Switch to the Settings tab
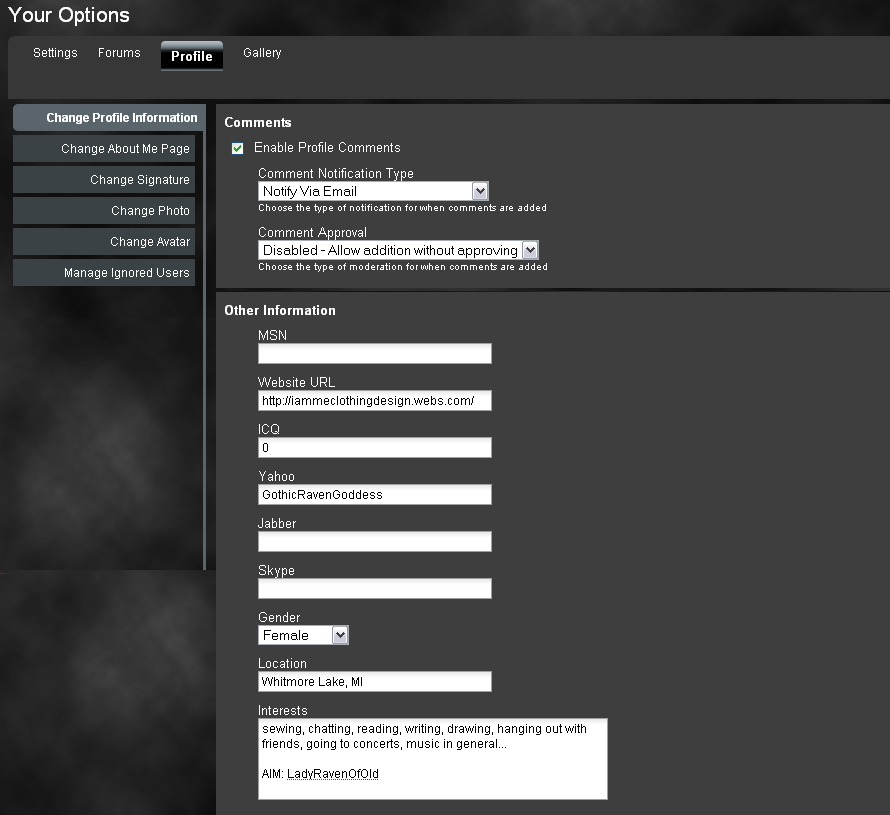890x815 pixels. pos(55,53)
